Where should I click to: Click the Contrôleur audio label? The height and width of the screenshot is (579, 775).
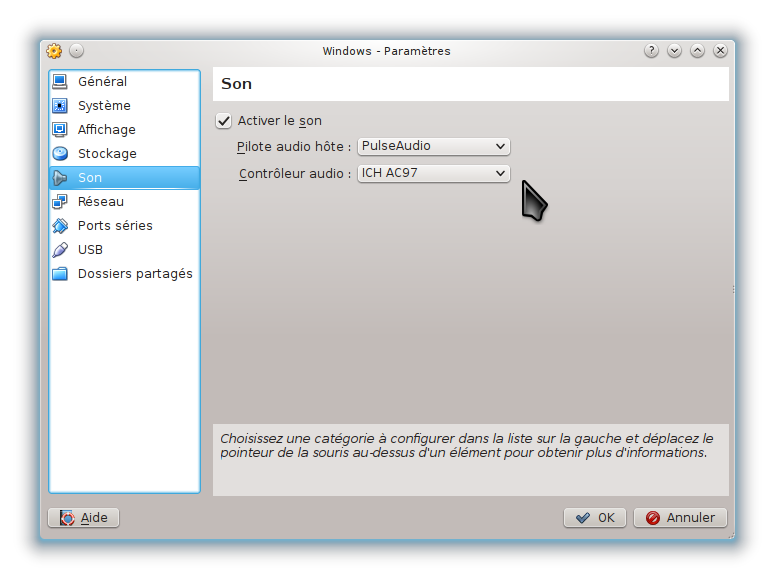coord(295,174)
